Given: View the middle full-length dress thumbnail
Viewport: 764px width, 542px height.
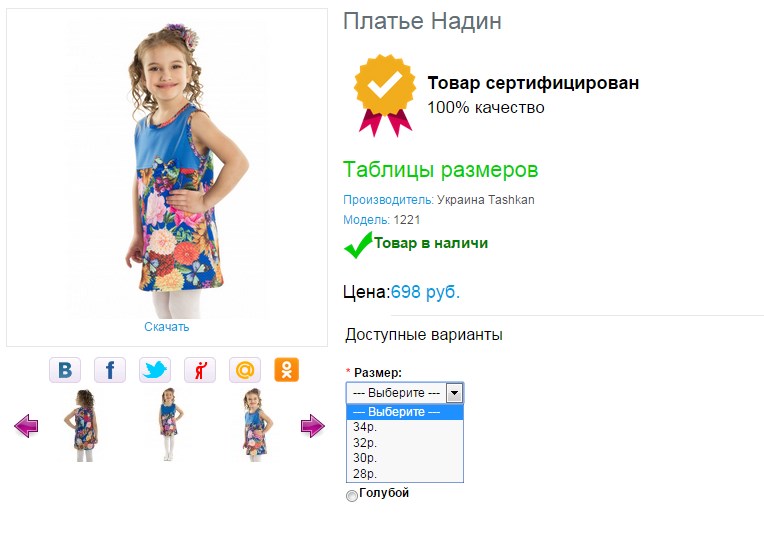Looking at the screenshot, I should pos(169,424).
